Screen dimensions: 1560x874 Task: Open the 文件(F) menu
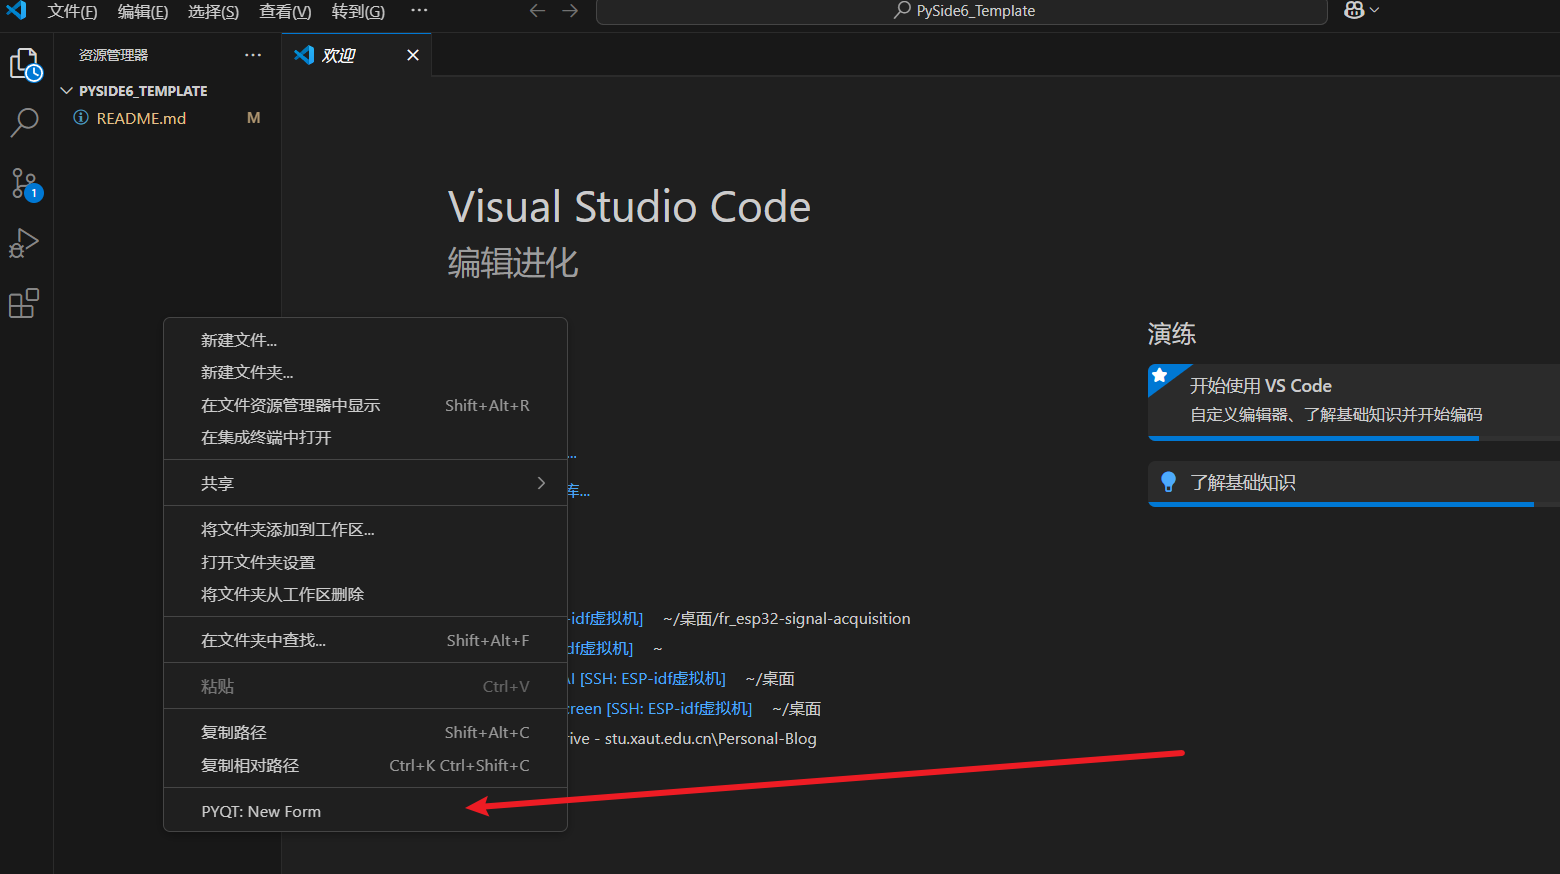click(72, 11)
